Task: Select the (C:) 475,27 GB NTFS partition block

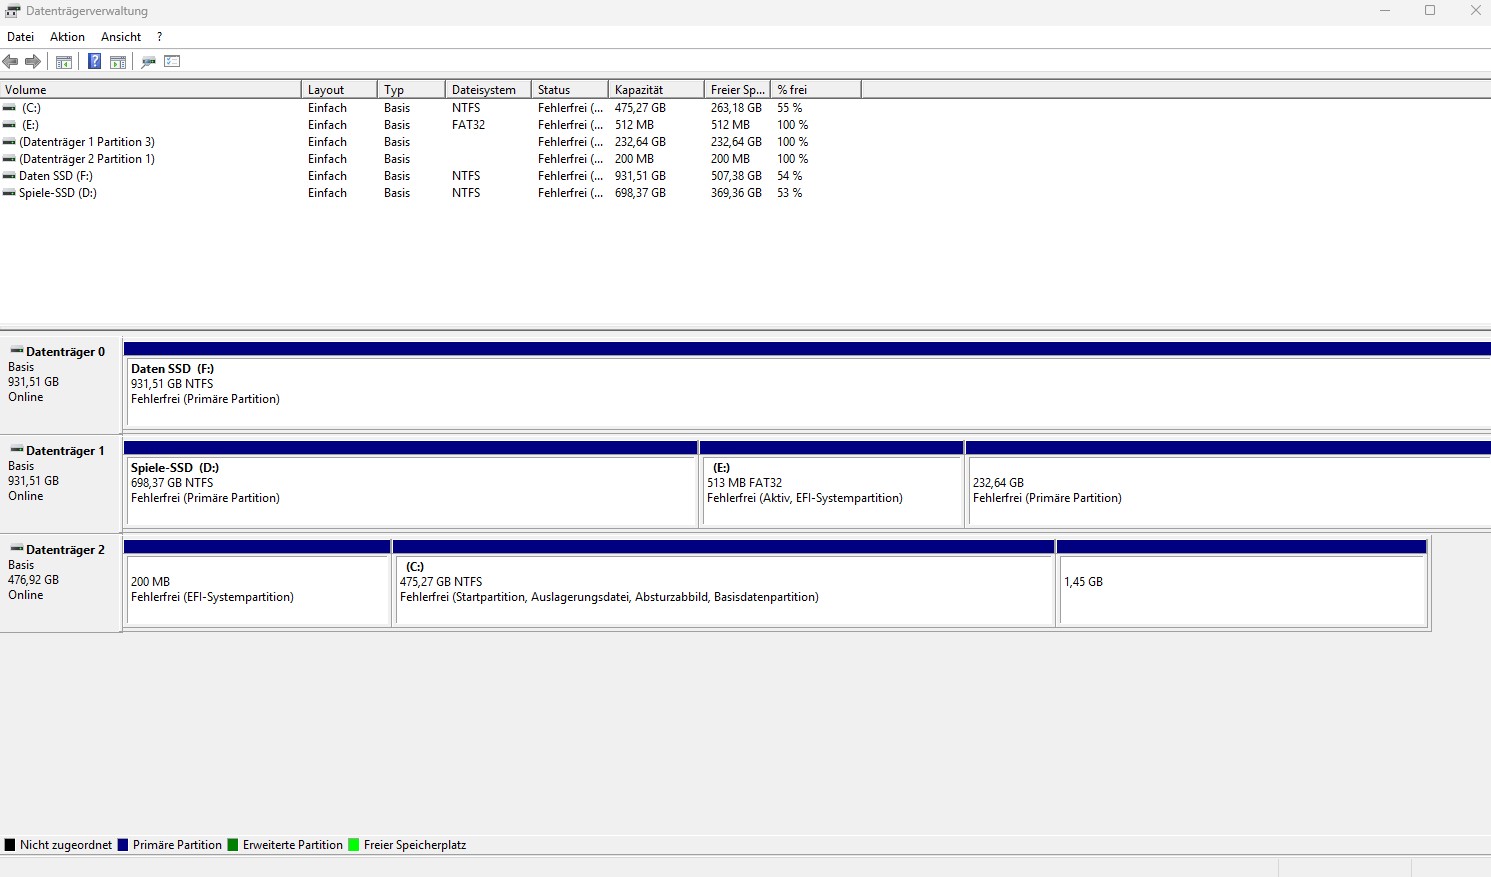Action: 725,583
